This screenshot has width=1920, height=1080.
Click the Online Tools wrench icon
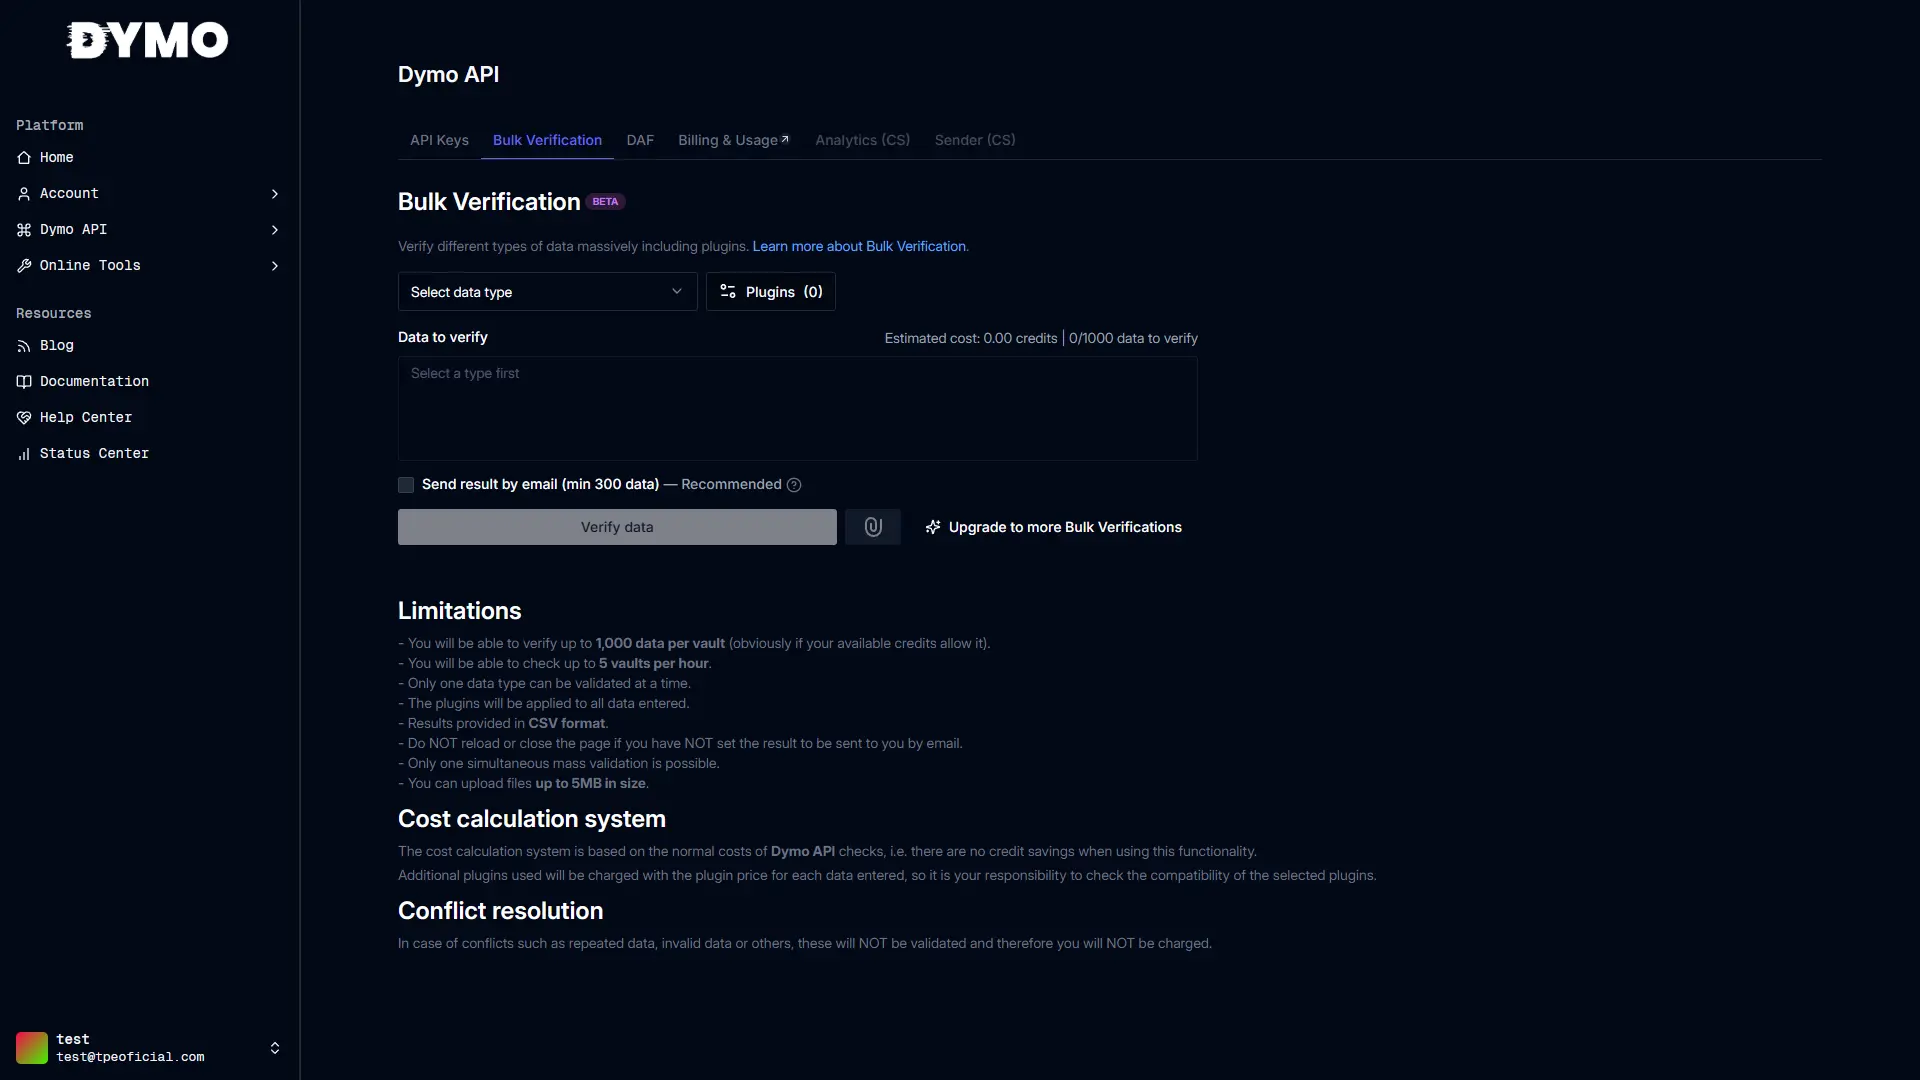coord(24,266)
